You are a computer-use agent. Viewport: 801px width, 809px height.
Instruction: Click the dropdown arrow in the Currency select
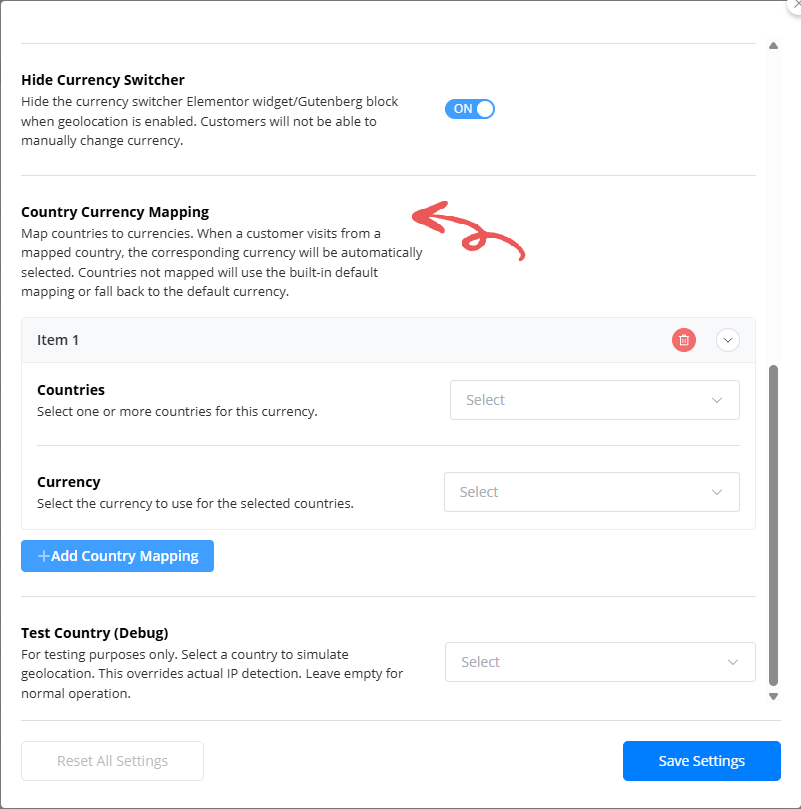tap(716, 492)
